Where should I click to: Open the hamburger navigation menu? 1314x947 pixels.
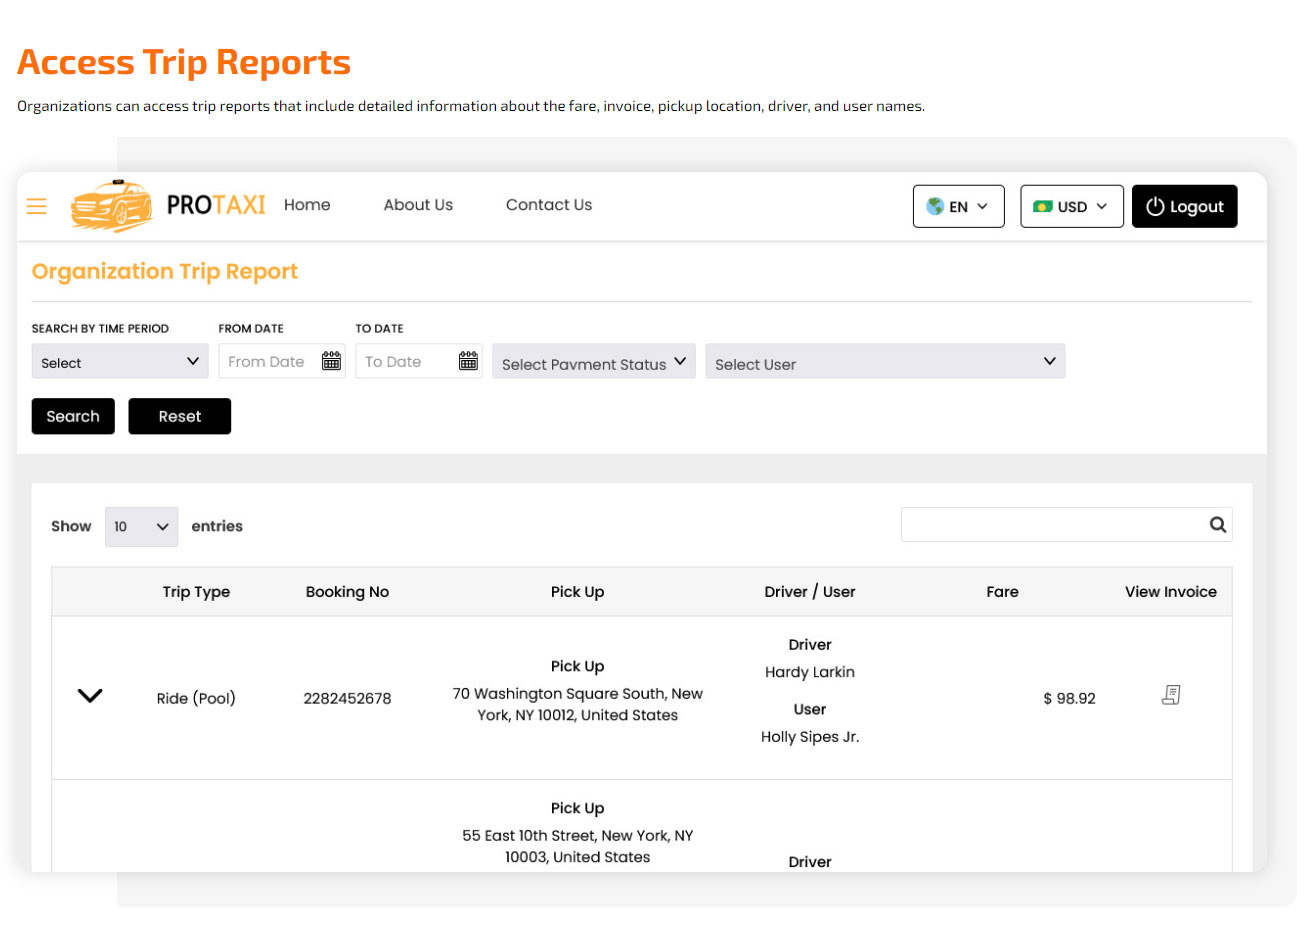click(x=36, y=206)
